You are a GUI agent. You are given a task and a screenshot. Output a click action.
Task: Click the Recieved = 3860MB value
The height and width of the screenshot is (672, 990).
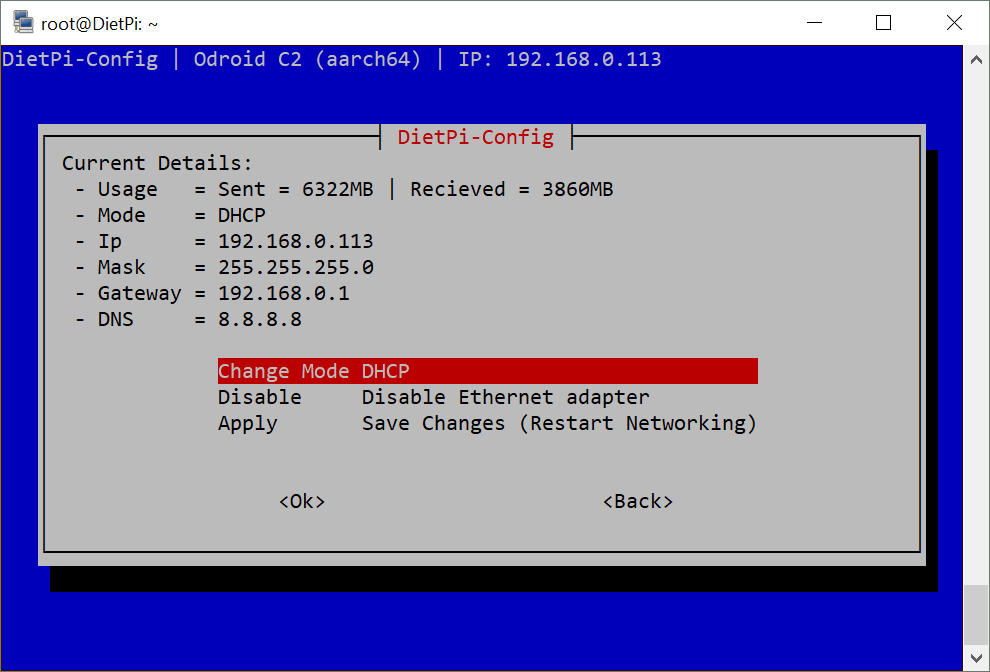(512, 189)
